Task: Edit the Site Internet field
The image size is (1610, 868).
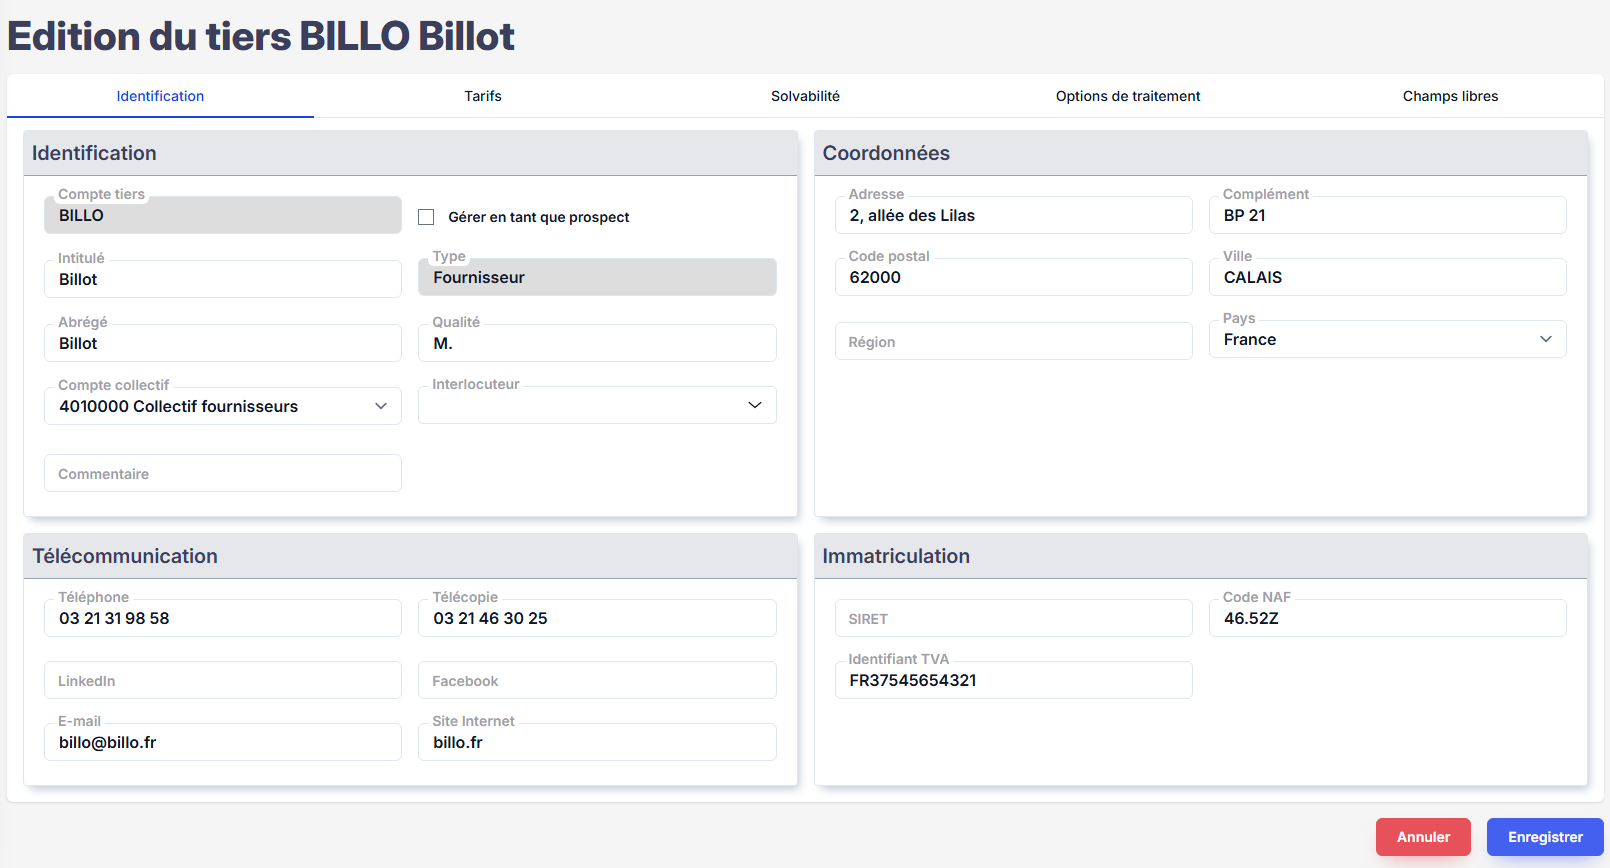Action: coord(596,743)
